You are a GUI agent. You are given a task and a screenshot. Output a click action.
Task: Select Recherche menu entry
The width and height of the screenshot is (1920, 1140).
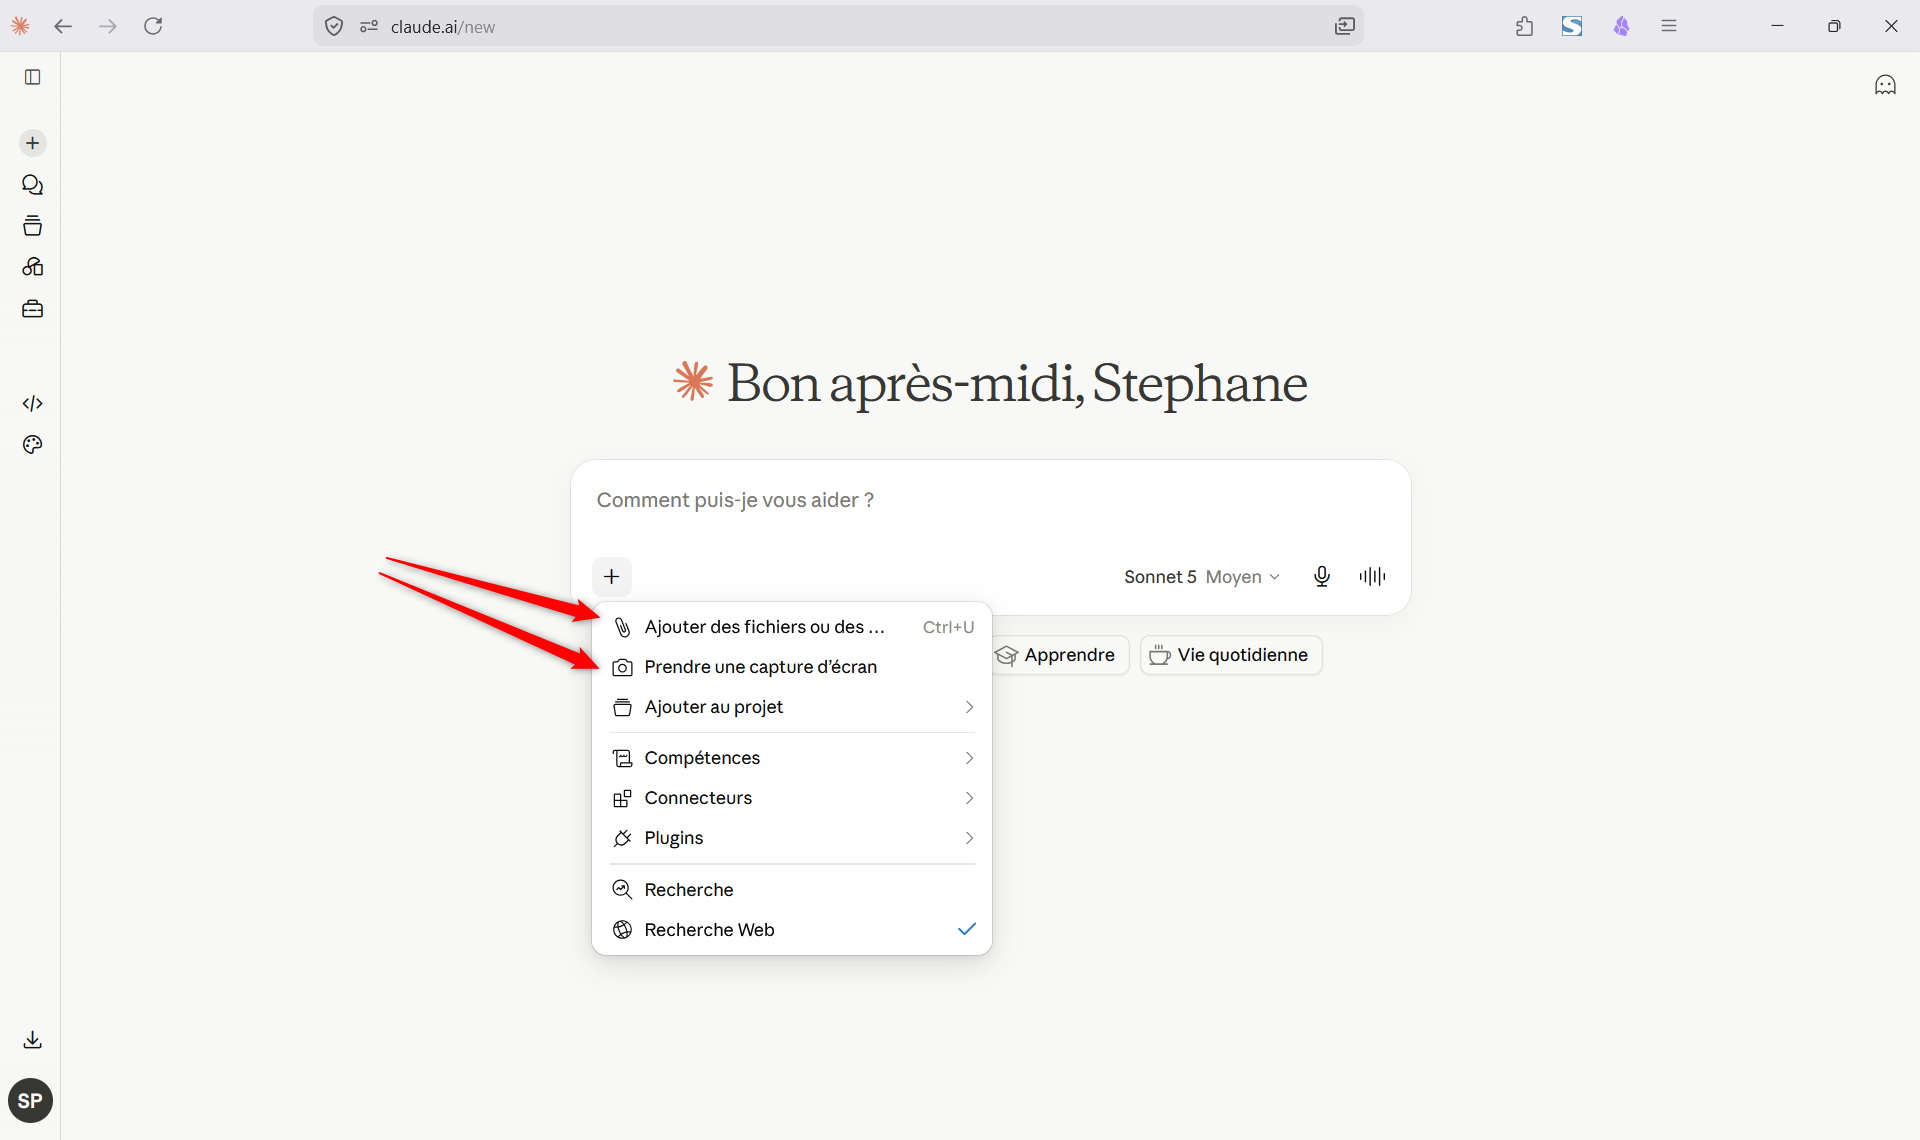(792, 890)
